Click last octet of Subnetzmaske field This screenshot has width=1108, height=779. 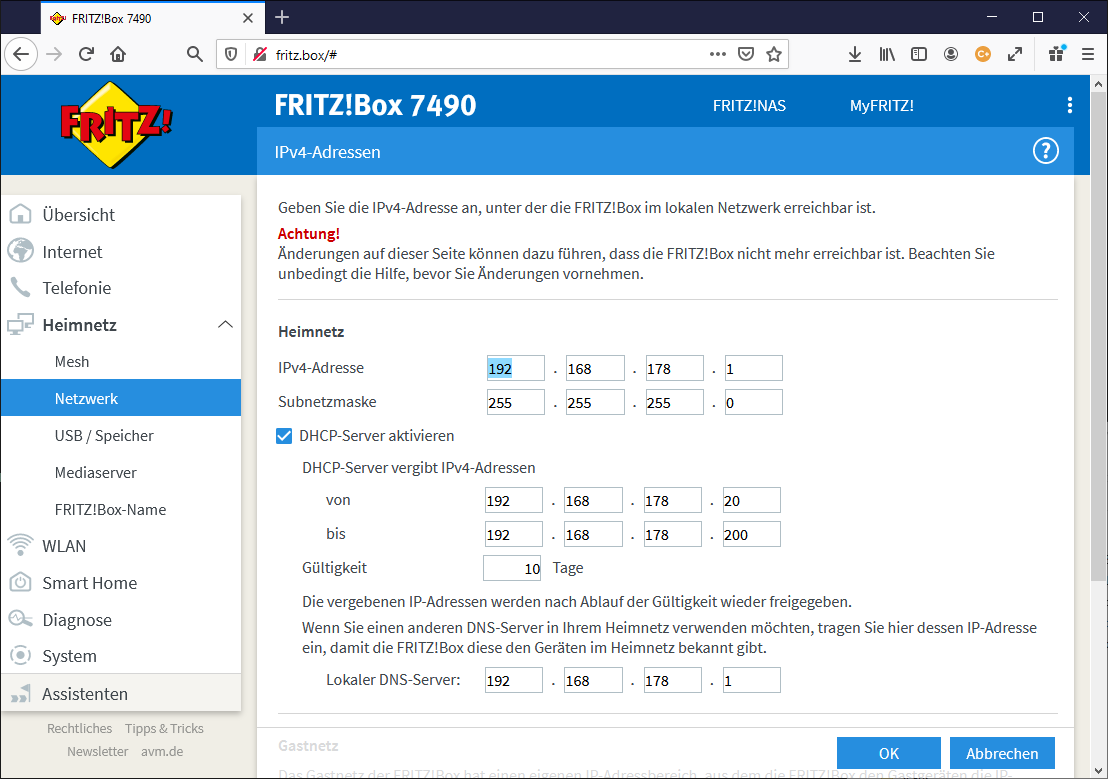click(x=753, y=402)
